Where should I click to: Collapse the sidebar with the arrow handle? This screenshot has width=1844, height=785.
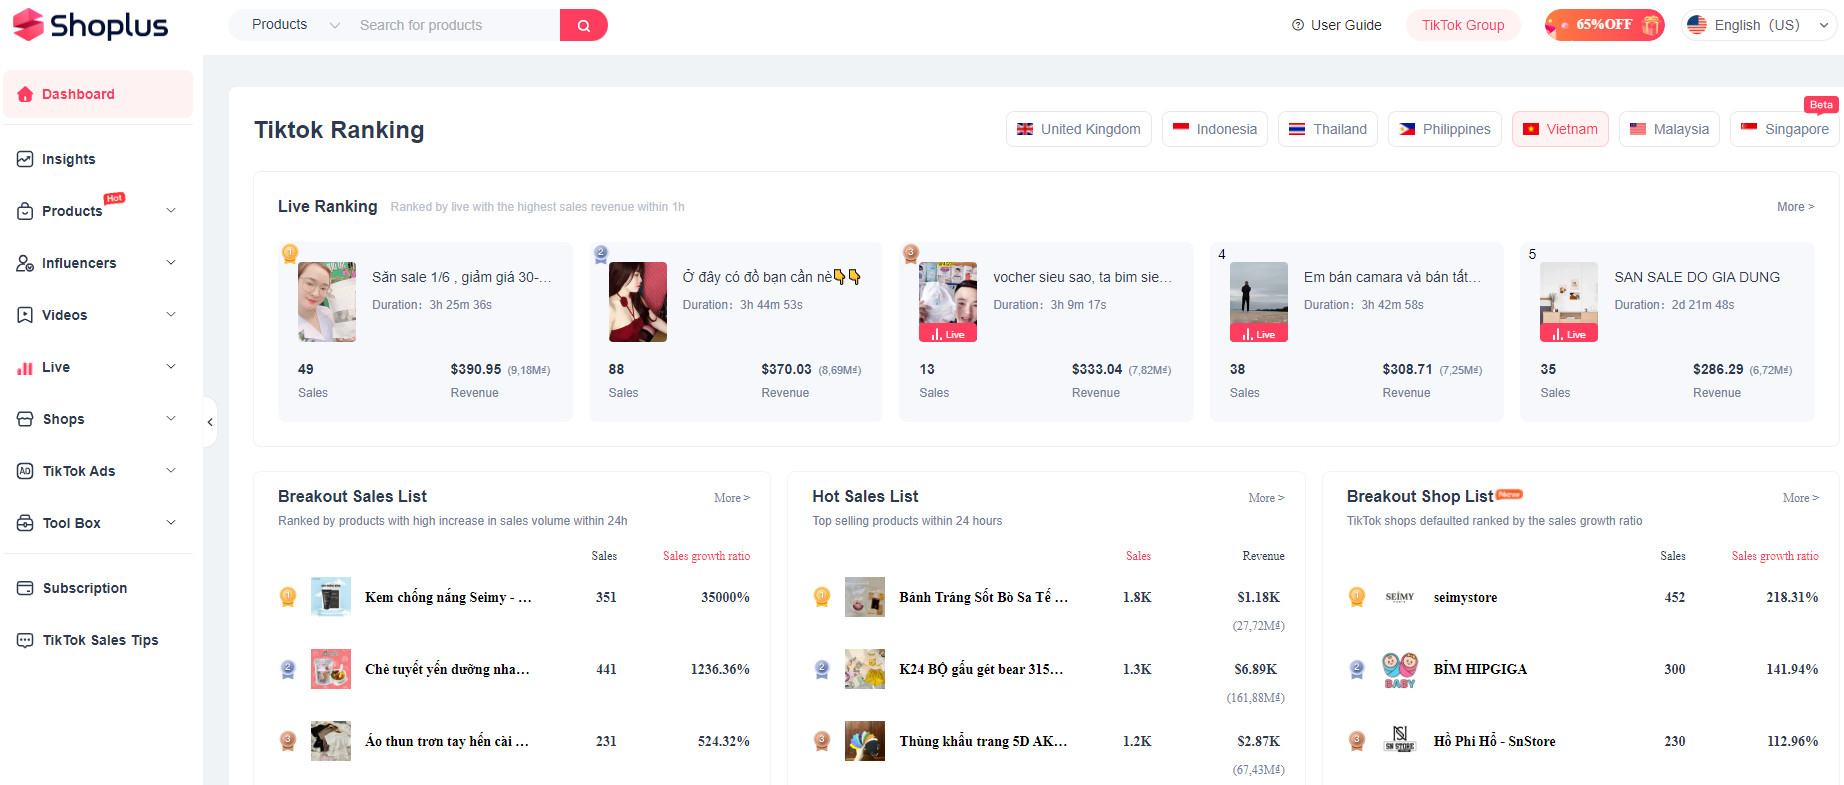(x=210, y=422)
